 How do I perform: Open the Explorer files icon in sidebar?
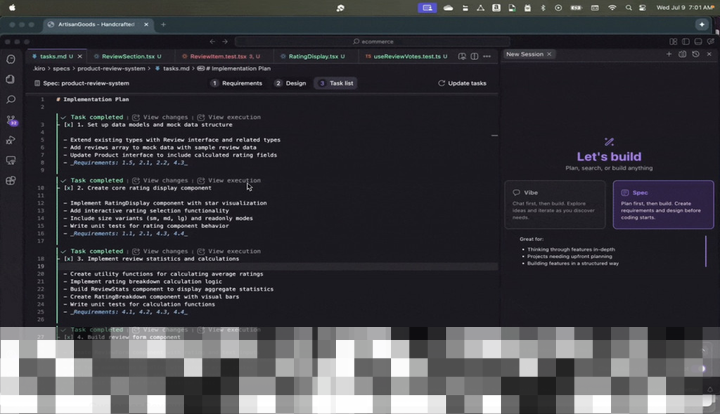pyautogui.click(x=11, y=79)
